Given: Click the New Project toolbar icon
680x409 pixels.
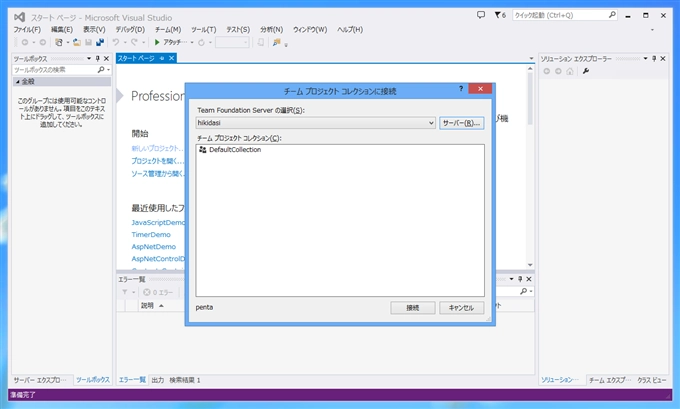Looking at the screenshot, I should [59, 43].
